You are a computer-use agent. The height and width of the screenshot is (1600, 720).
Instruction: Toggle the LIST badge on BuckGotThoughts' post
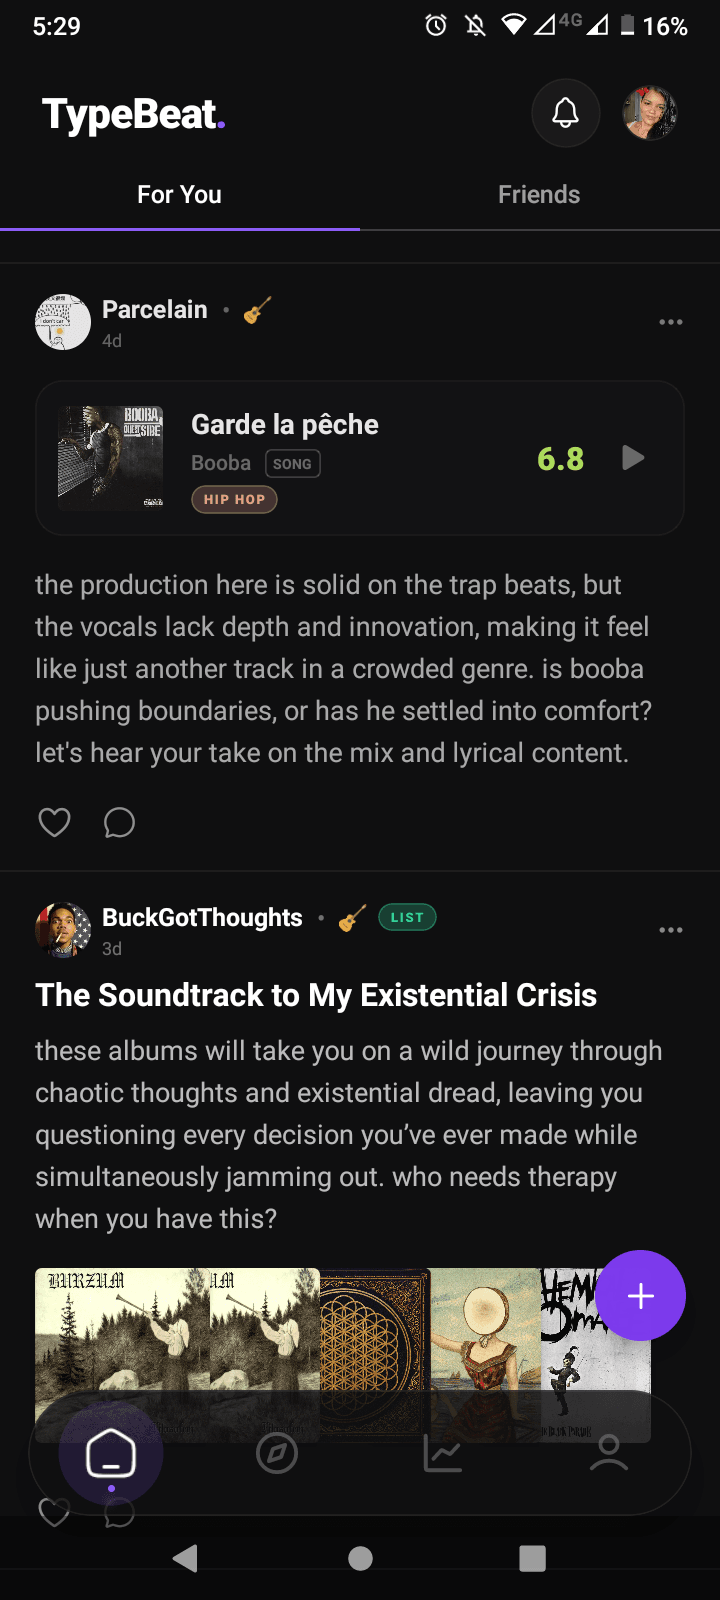click(x=406, y=917)
